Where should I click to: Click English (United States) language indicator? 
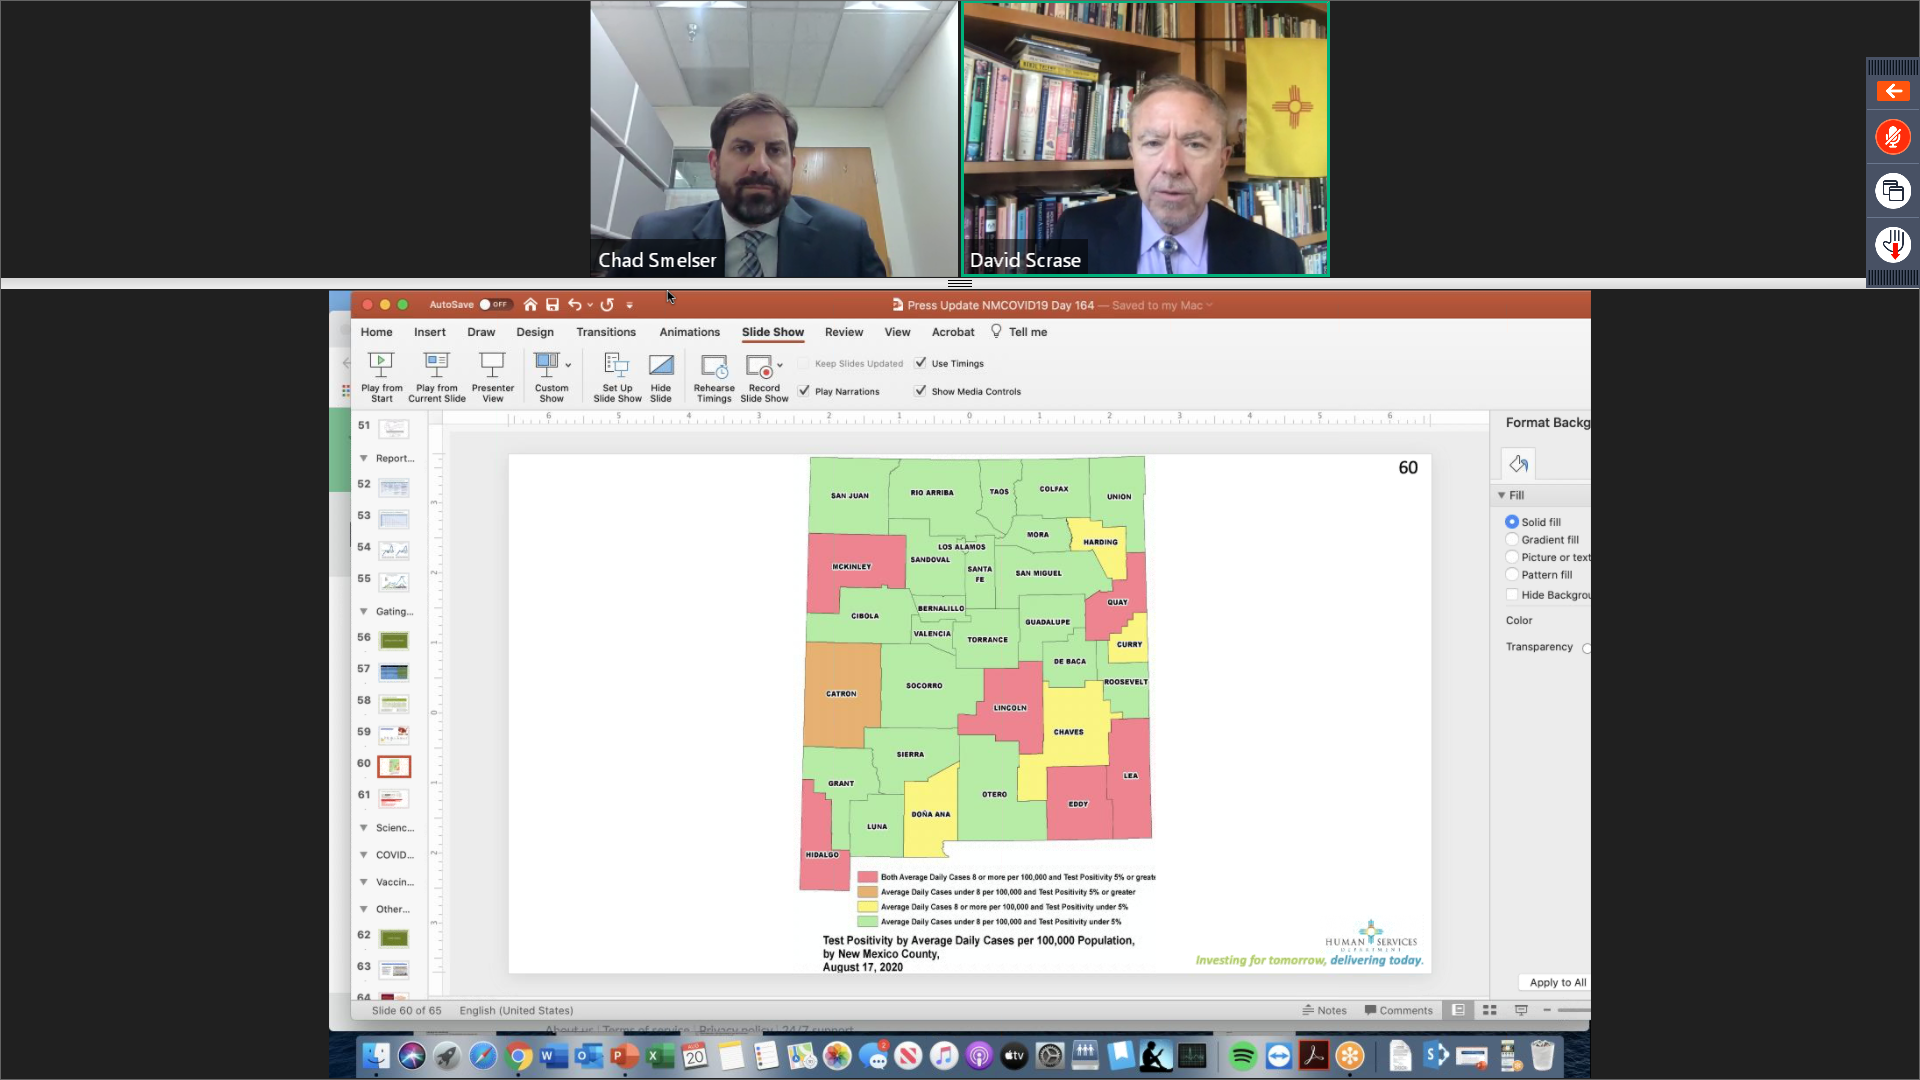click(x=516, y=1011)
